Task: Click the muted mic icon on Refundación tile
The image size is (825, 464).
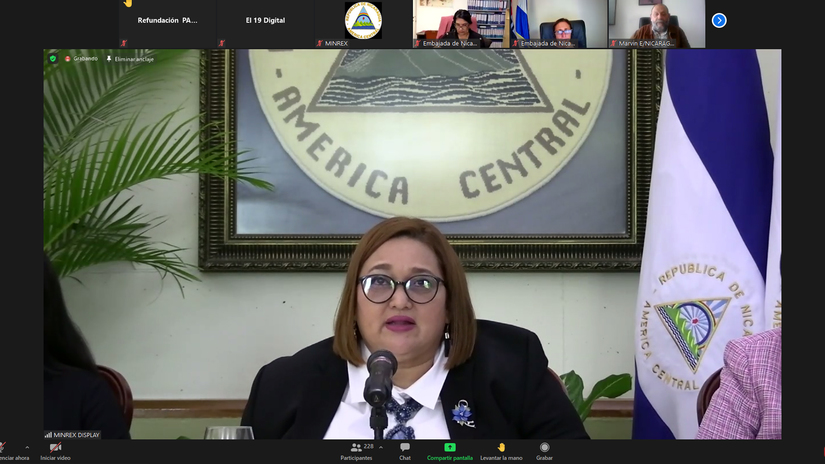Action: pyautogui.click(x=124, y=44)
